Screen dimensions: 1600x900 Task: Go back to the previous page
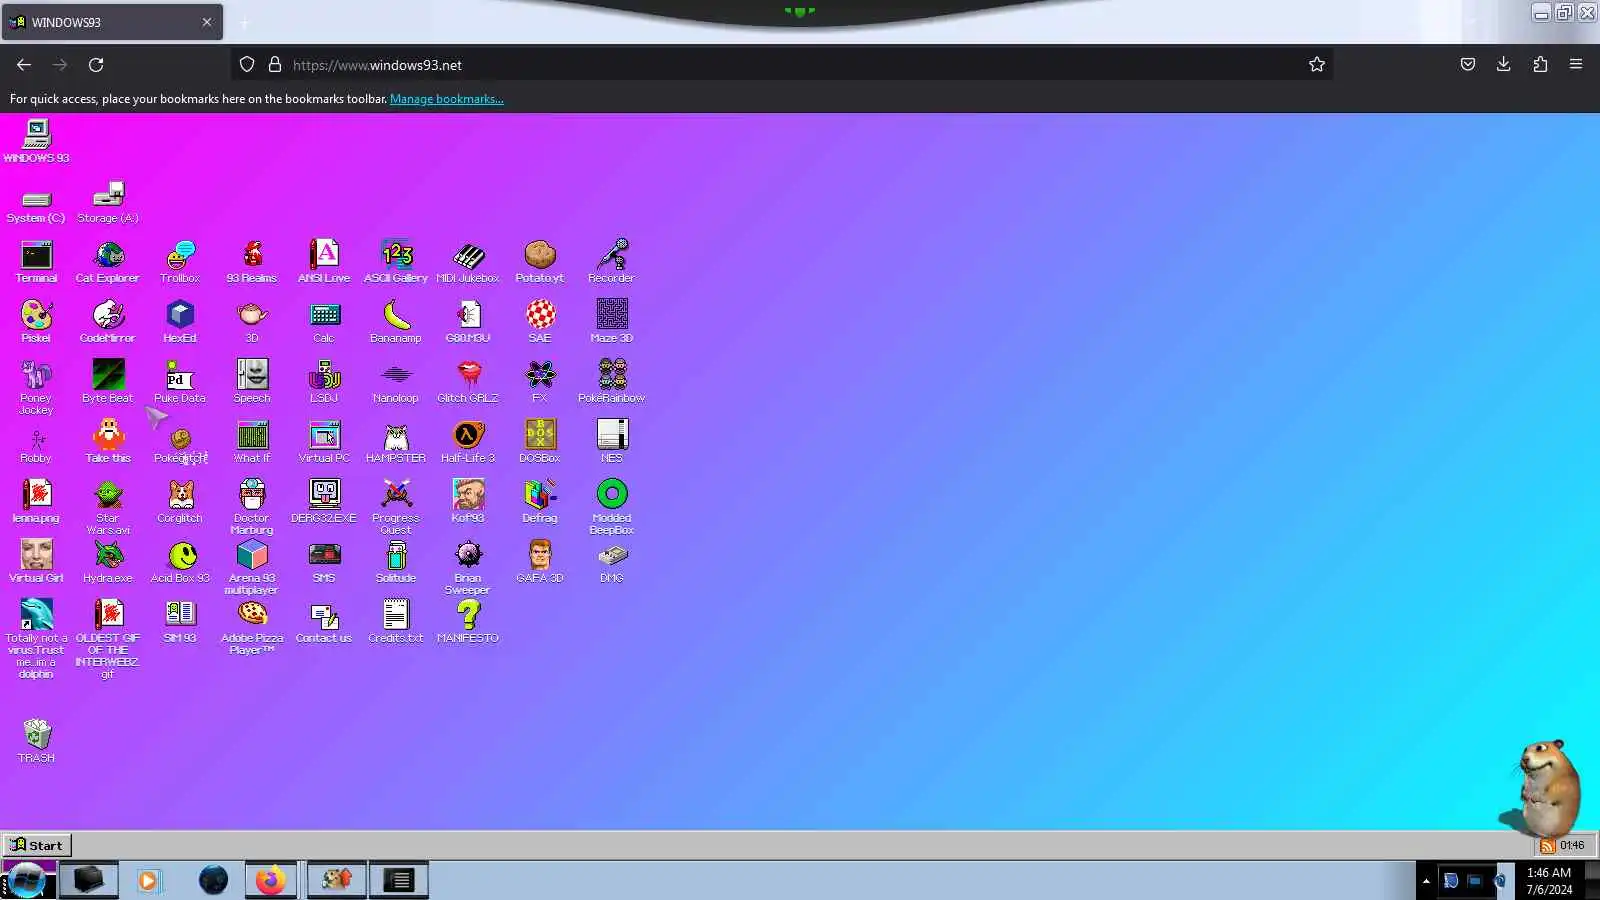pyautogui.click(x=24, y=65)
